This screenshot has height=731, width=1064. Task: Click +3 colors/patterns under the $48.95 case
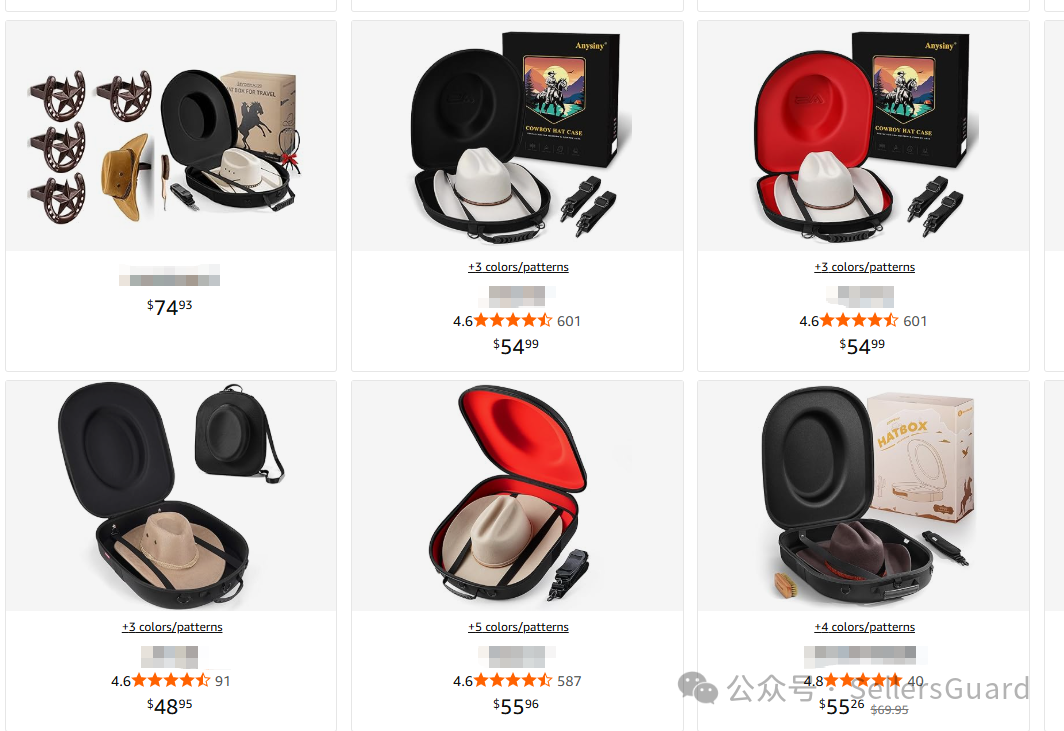point(172,627)
